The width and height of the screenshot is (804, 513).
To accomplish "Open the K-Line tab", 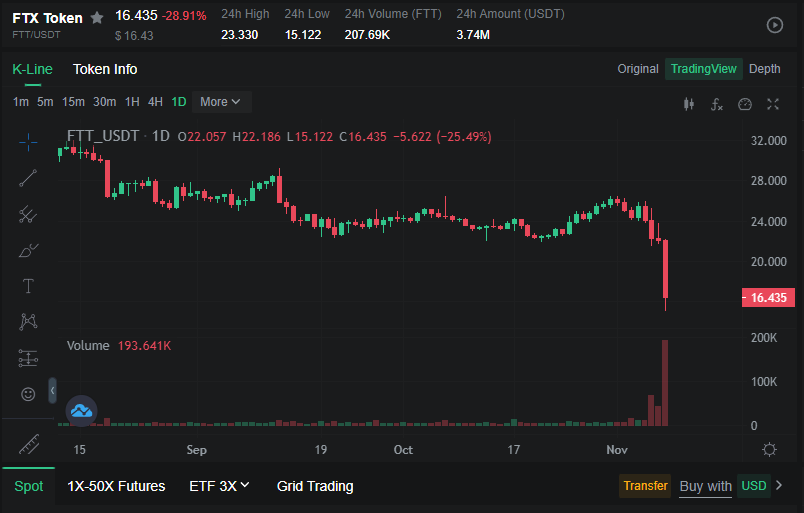I will 32,69.
